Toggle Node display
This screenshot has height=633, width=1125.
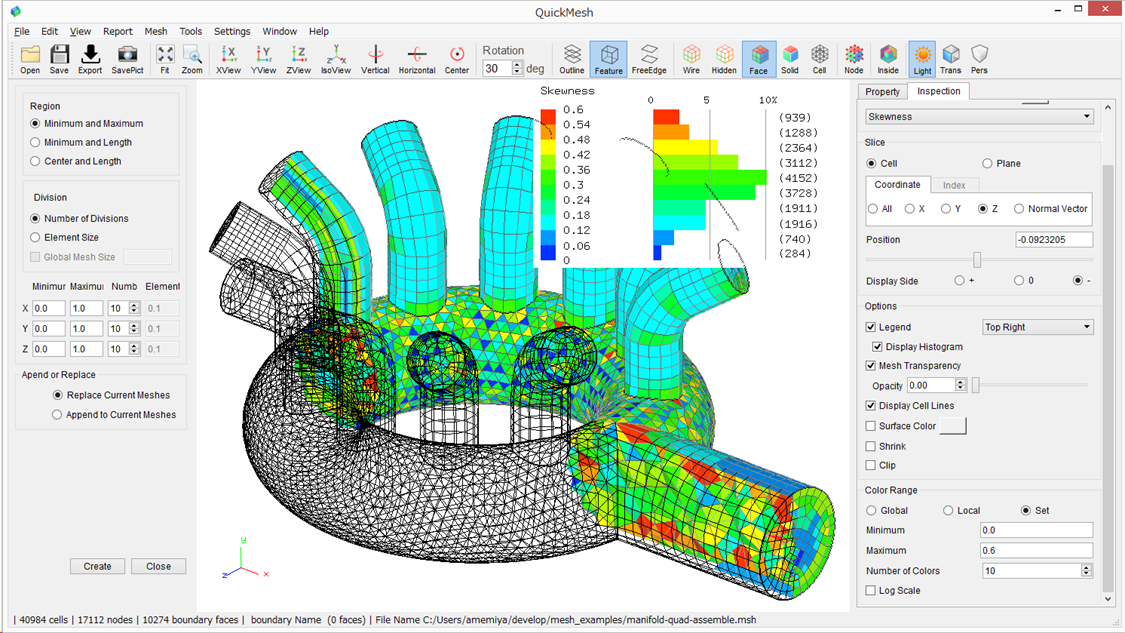coord(854,59)
